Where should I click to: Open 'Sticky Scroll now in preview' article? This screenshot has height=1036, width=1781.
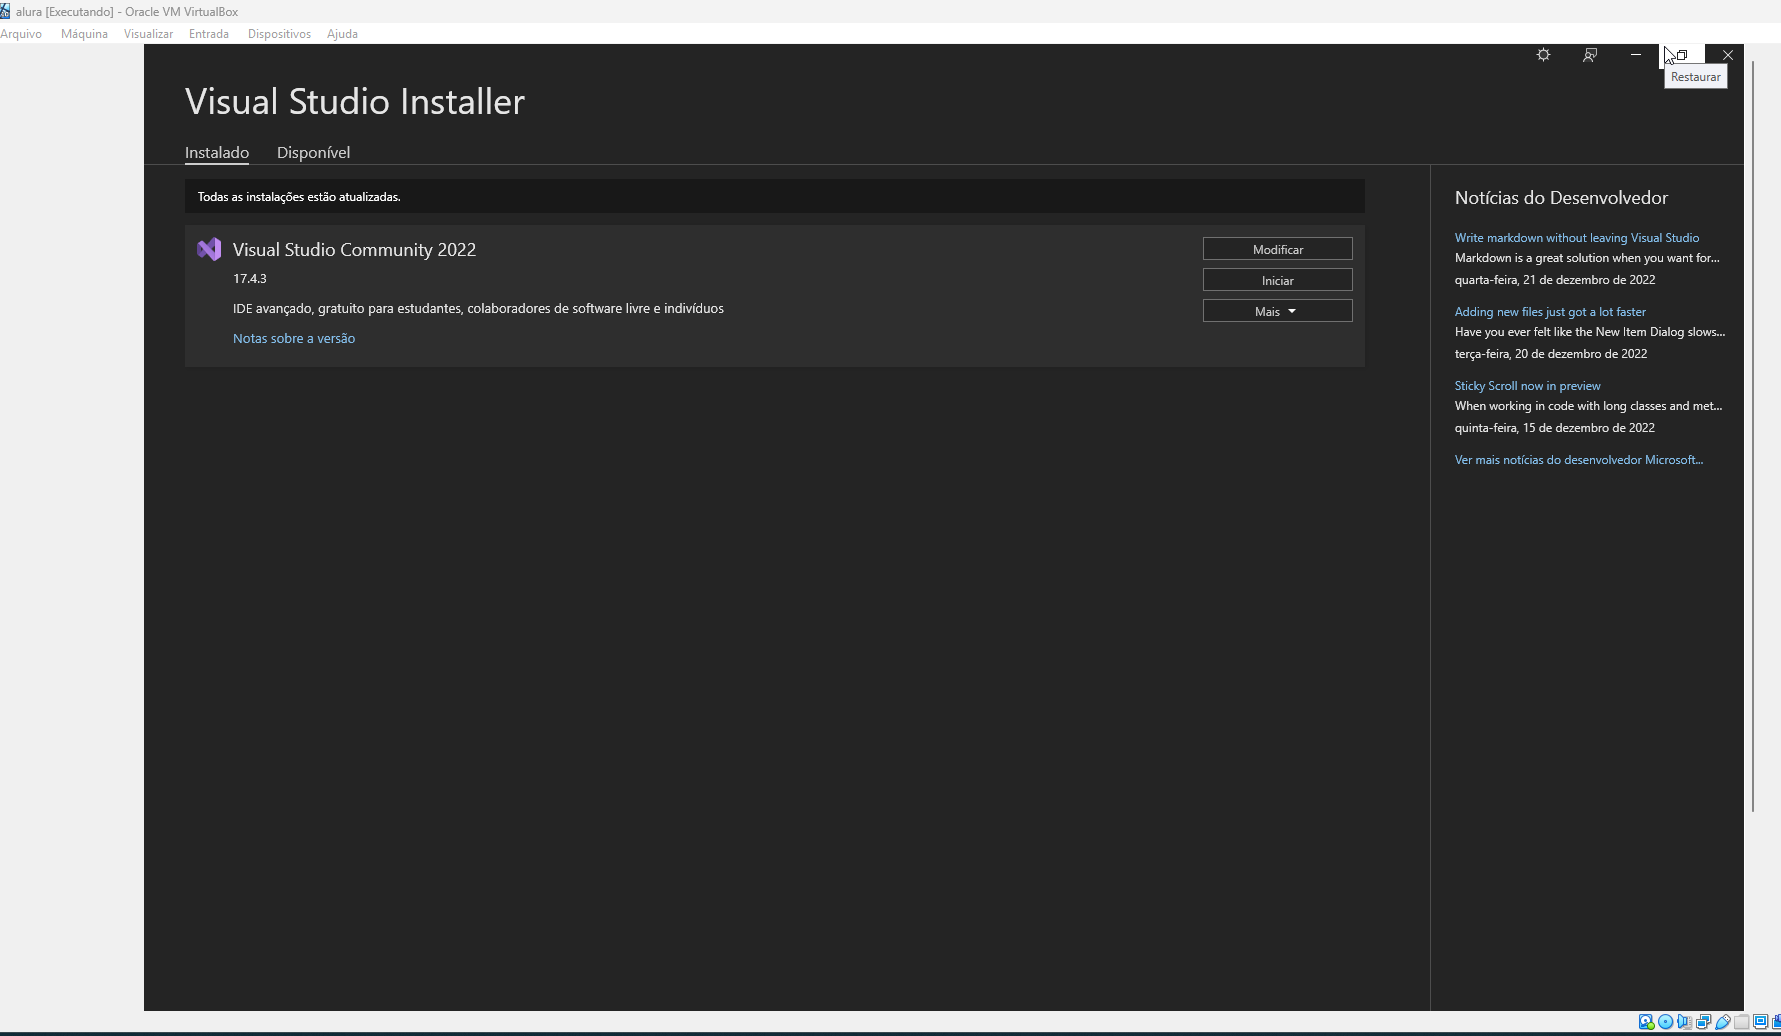1527,386
